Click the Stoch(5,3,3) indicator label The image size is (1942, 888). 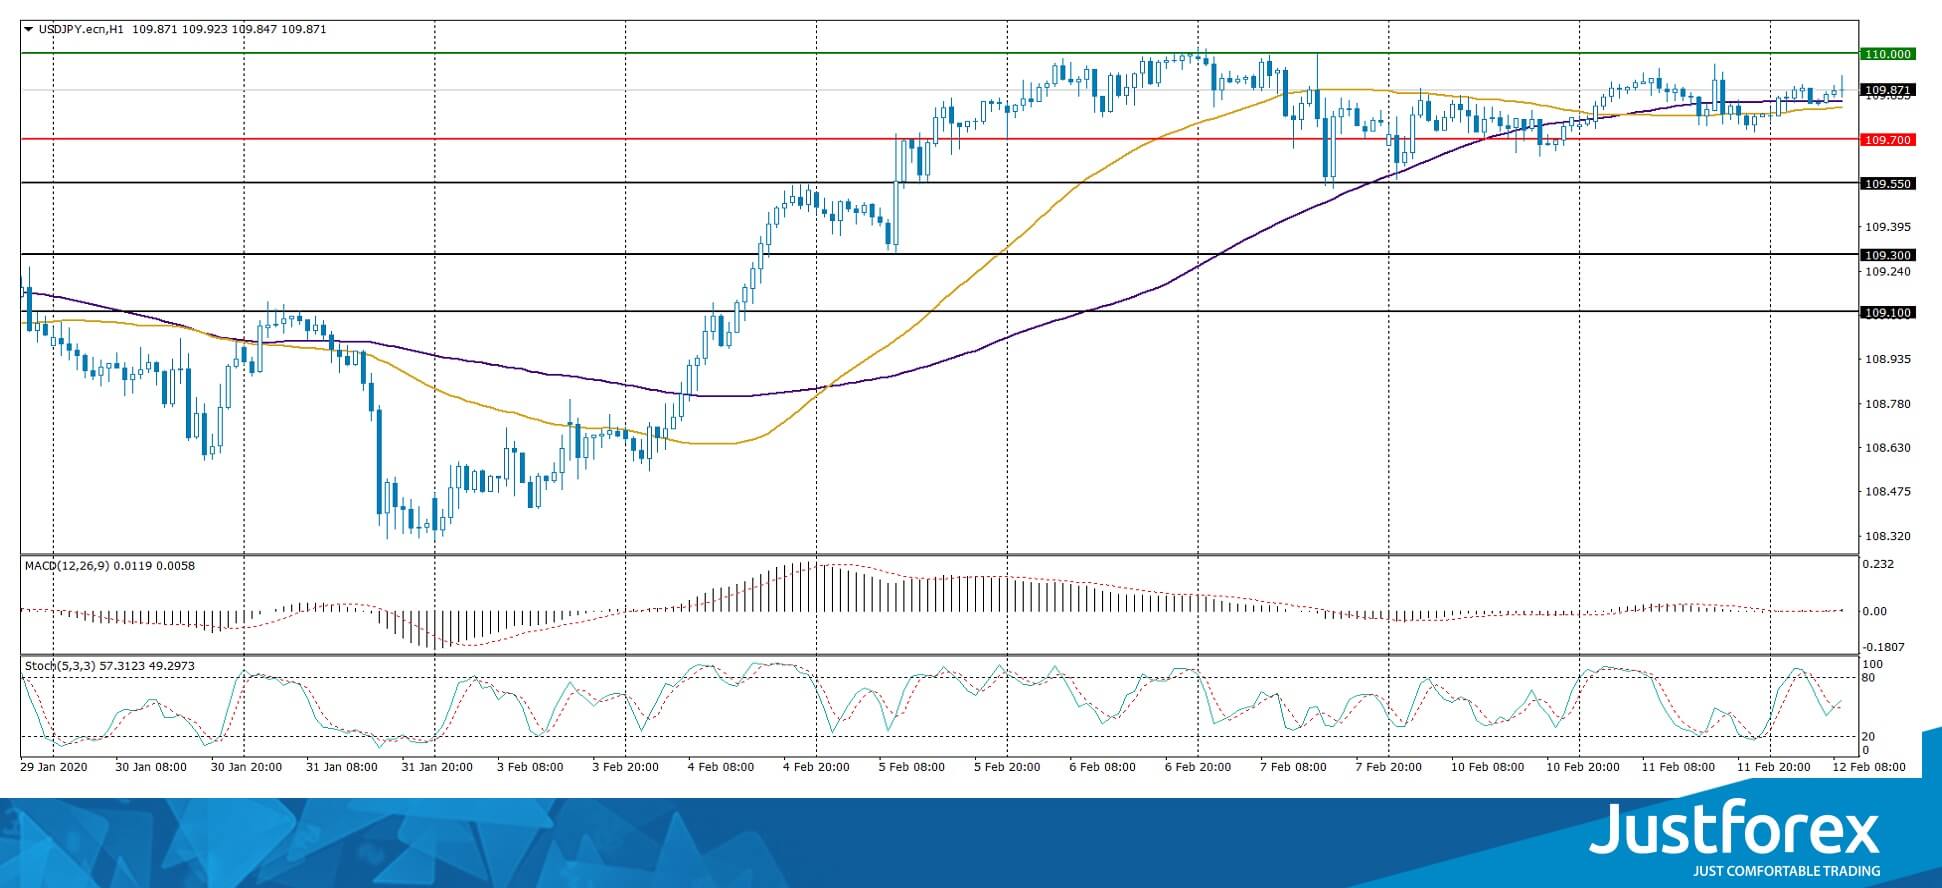(x=61, y=666)
